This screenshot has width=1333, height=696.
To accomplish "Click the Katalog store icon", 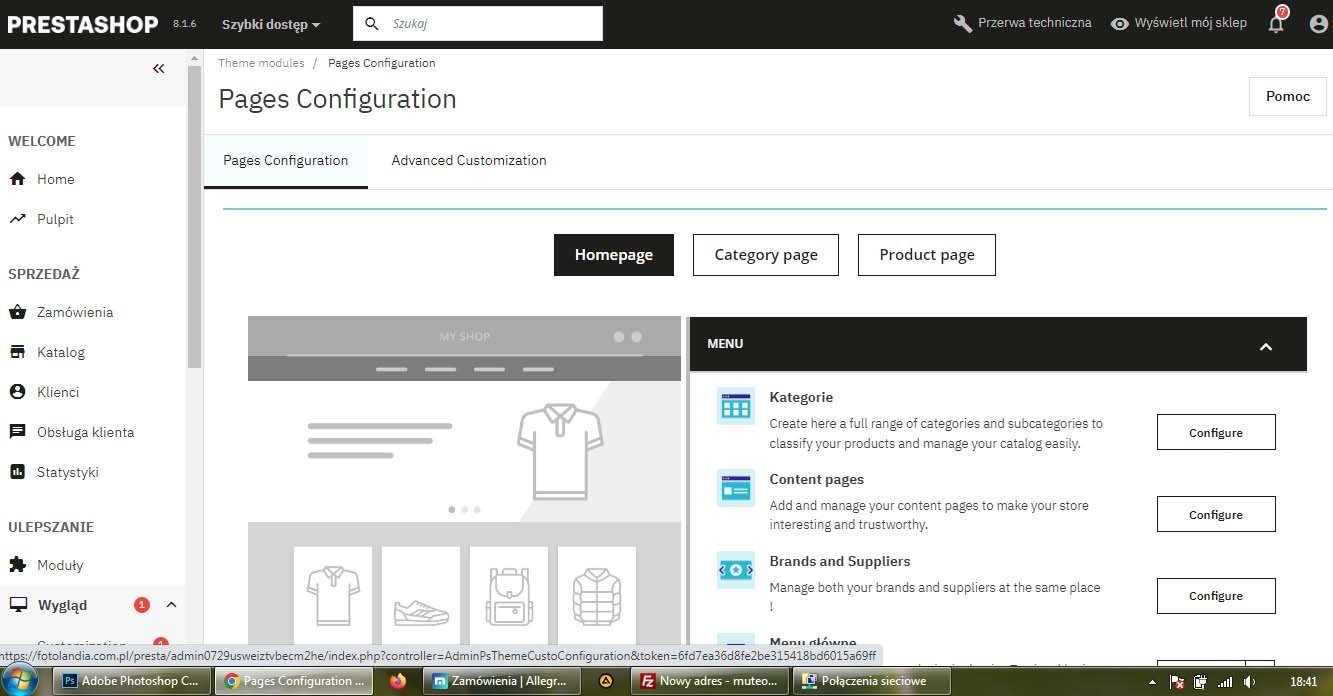I will pyautogui.click(x=17, y=352).
